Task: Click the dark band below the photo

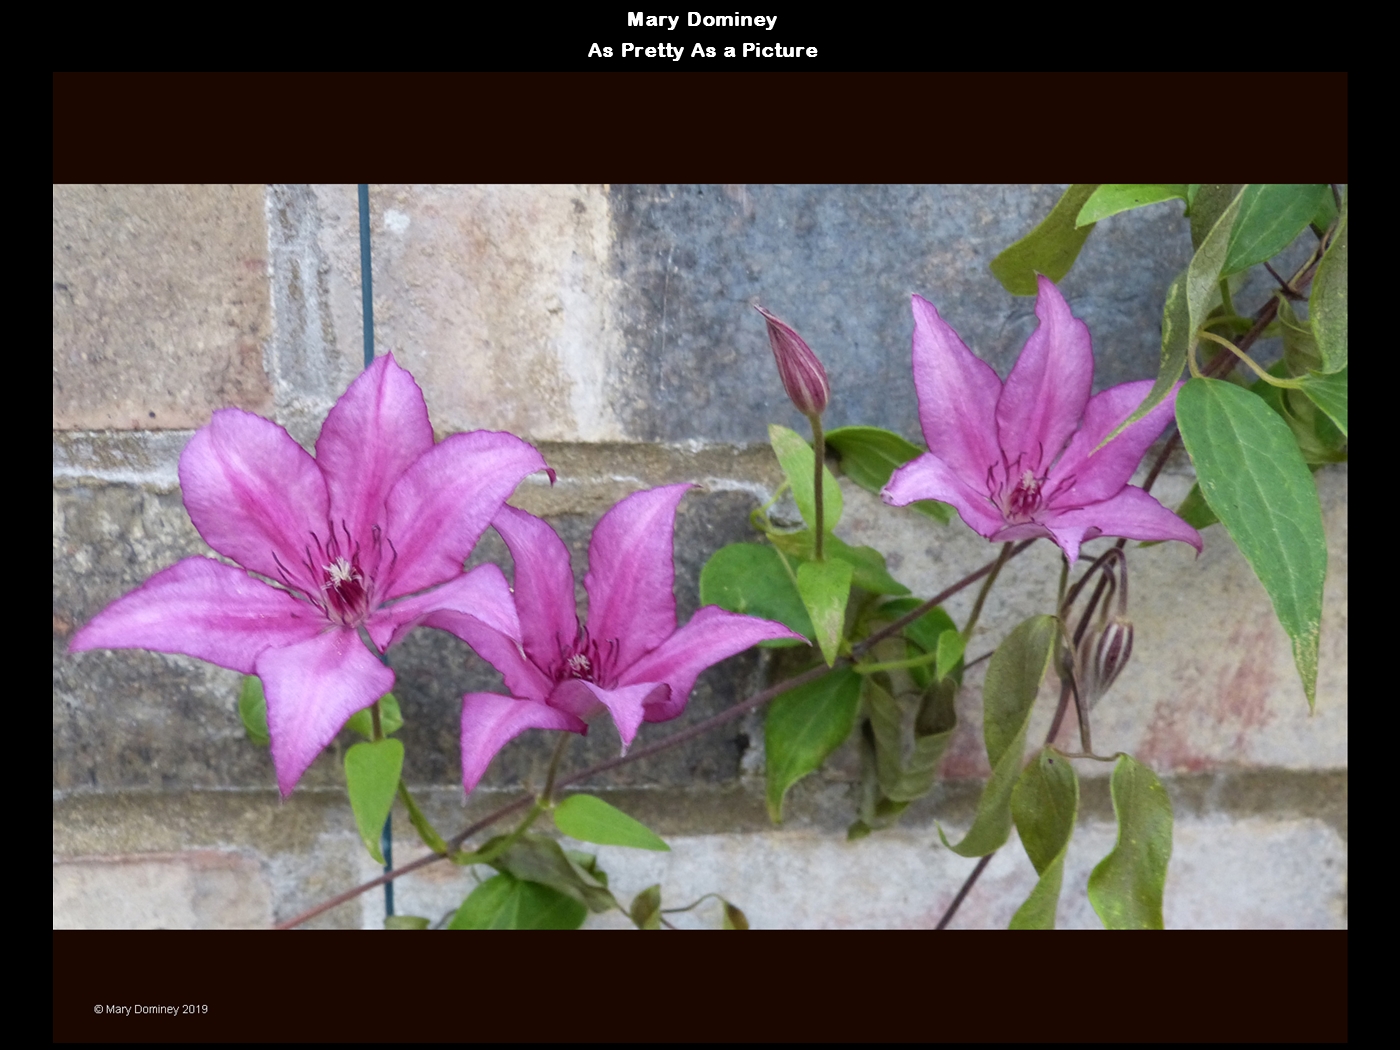Action: 700,985
